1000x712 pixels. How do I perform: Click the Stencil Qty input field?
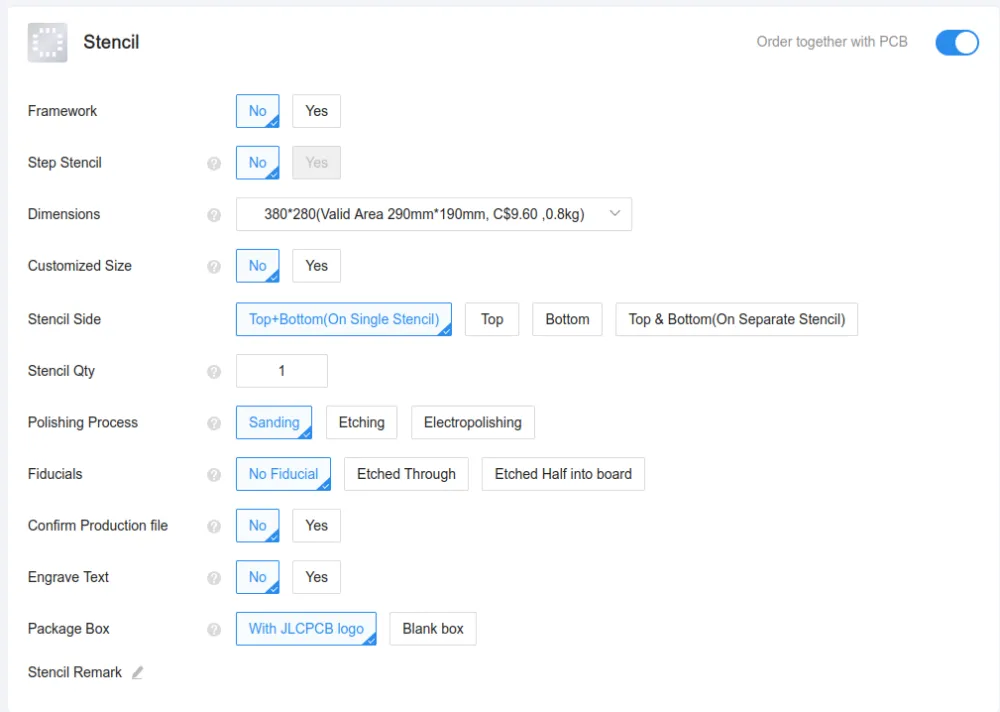click(281, 371)
